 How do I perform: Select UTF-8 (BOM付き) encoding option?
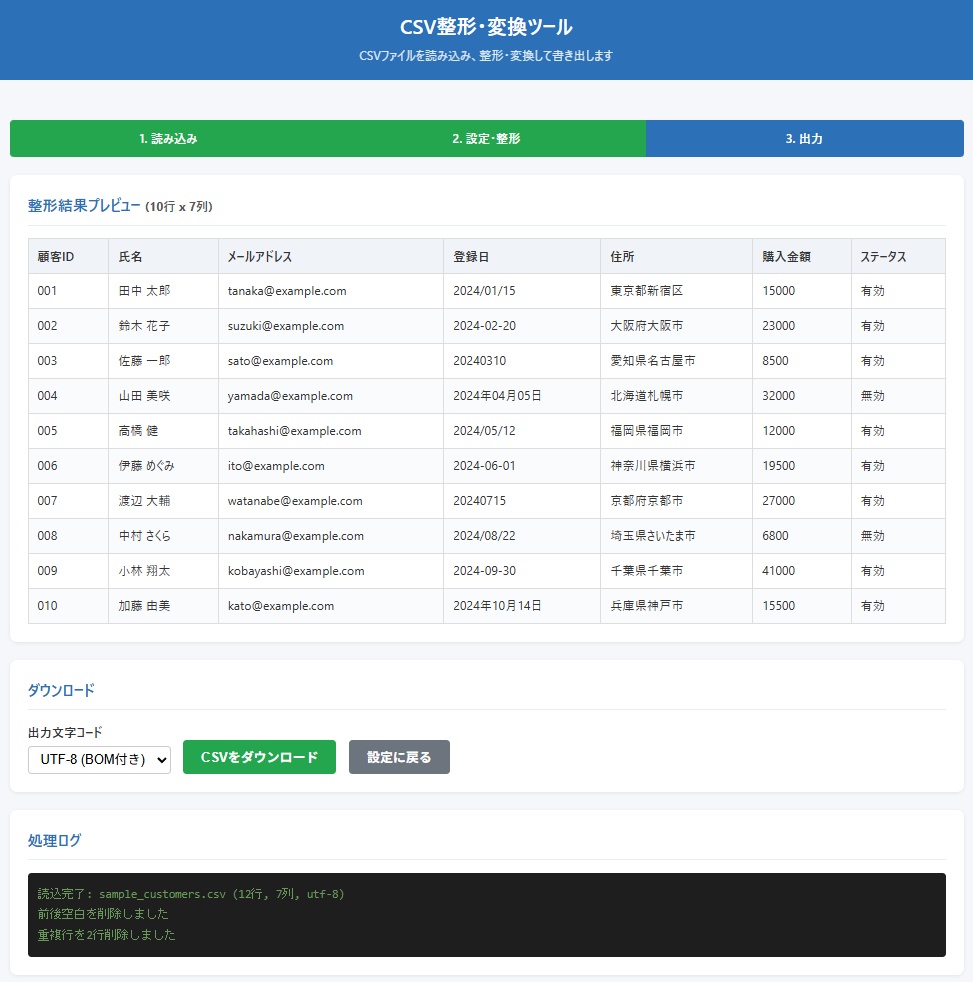(x=99, y=759)
